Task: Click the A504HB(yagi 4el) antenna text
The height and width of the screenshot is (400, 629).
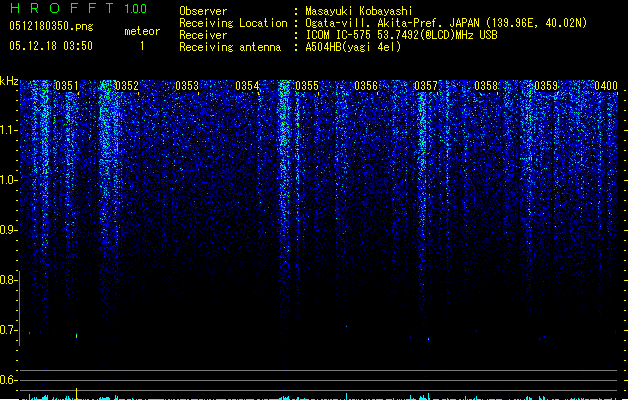Action: tap(353, 47)
